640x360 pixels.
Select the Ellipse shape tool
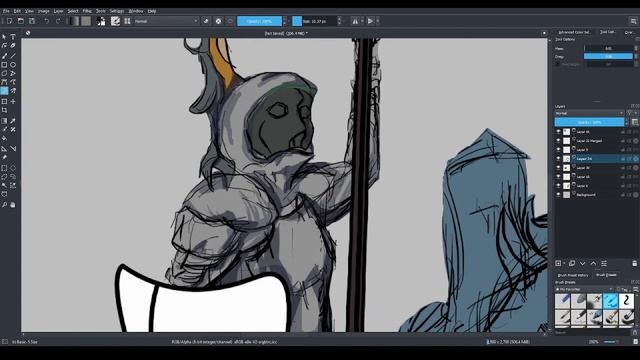pyautogui.click(x=13, y=64)
